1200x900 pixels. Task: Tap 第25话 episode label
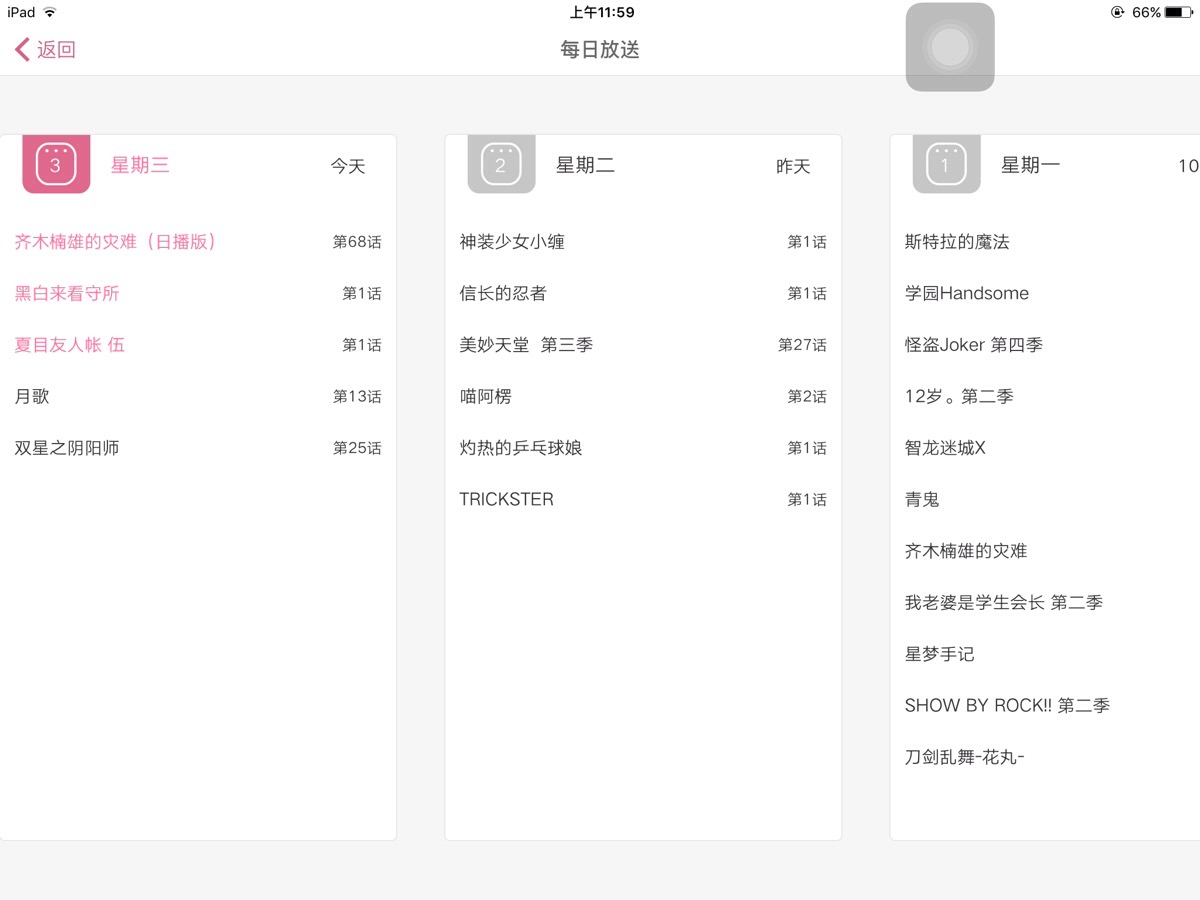357,448
